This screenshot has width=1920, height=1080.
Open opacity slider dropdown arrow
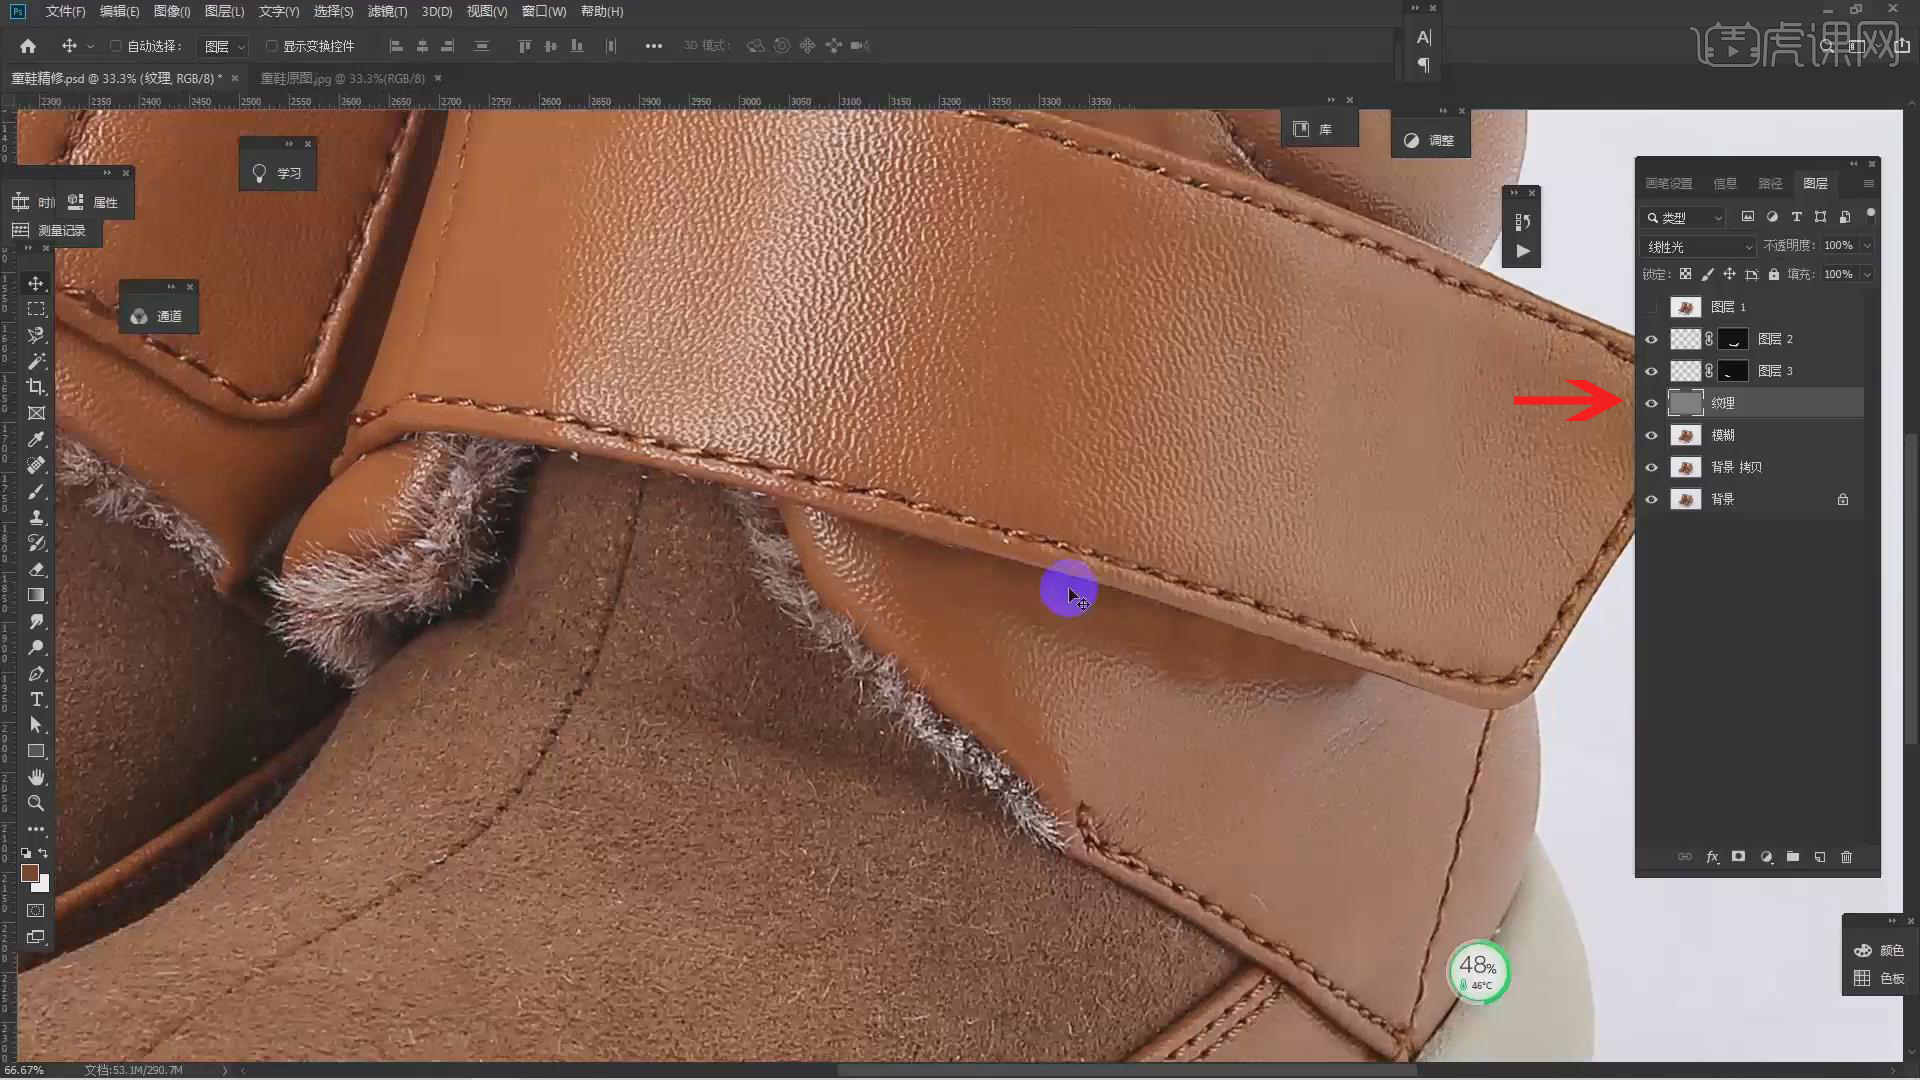click(x=1866, y=246)
